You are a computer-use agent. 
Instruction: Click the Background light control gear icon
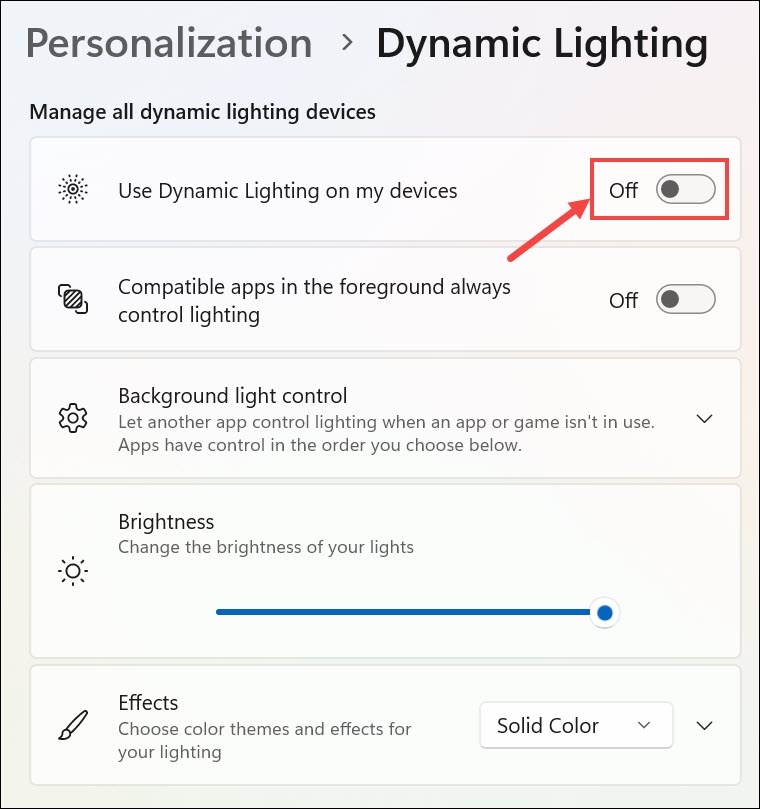73,419
